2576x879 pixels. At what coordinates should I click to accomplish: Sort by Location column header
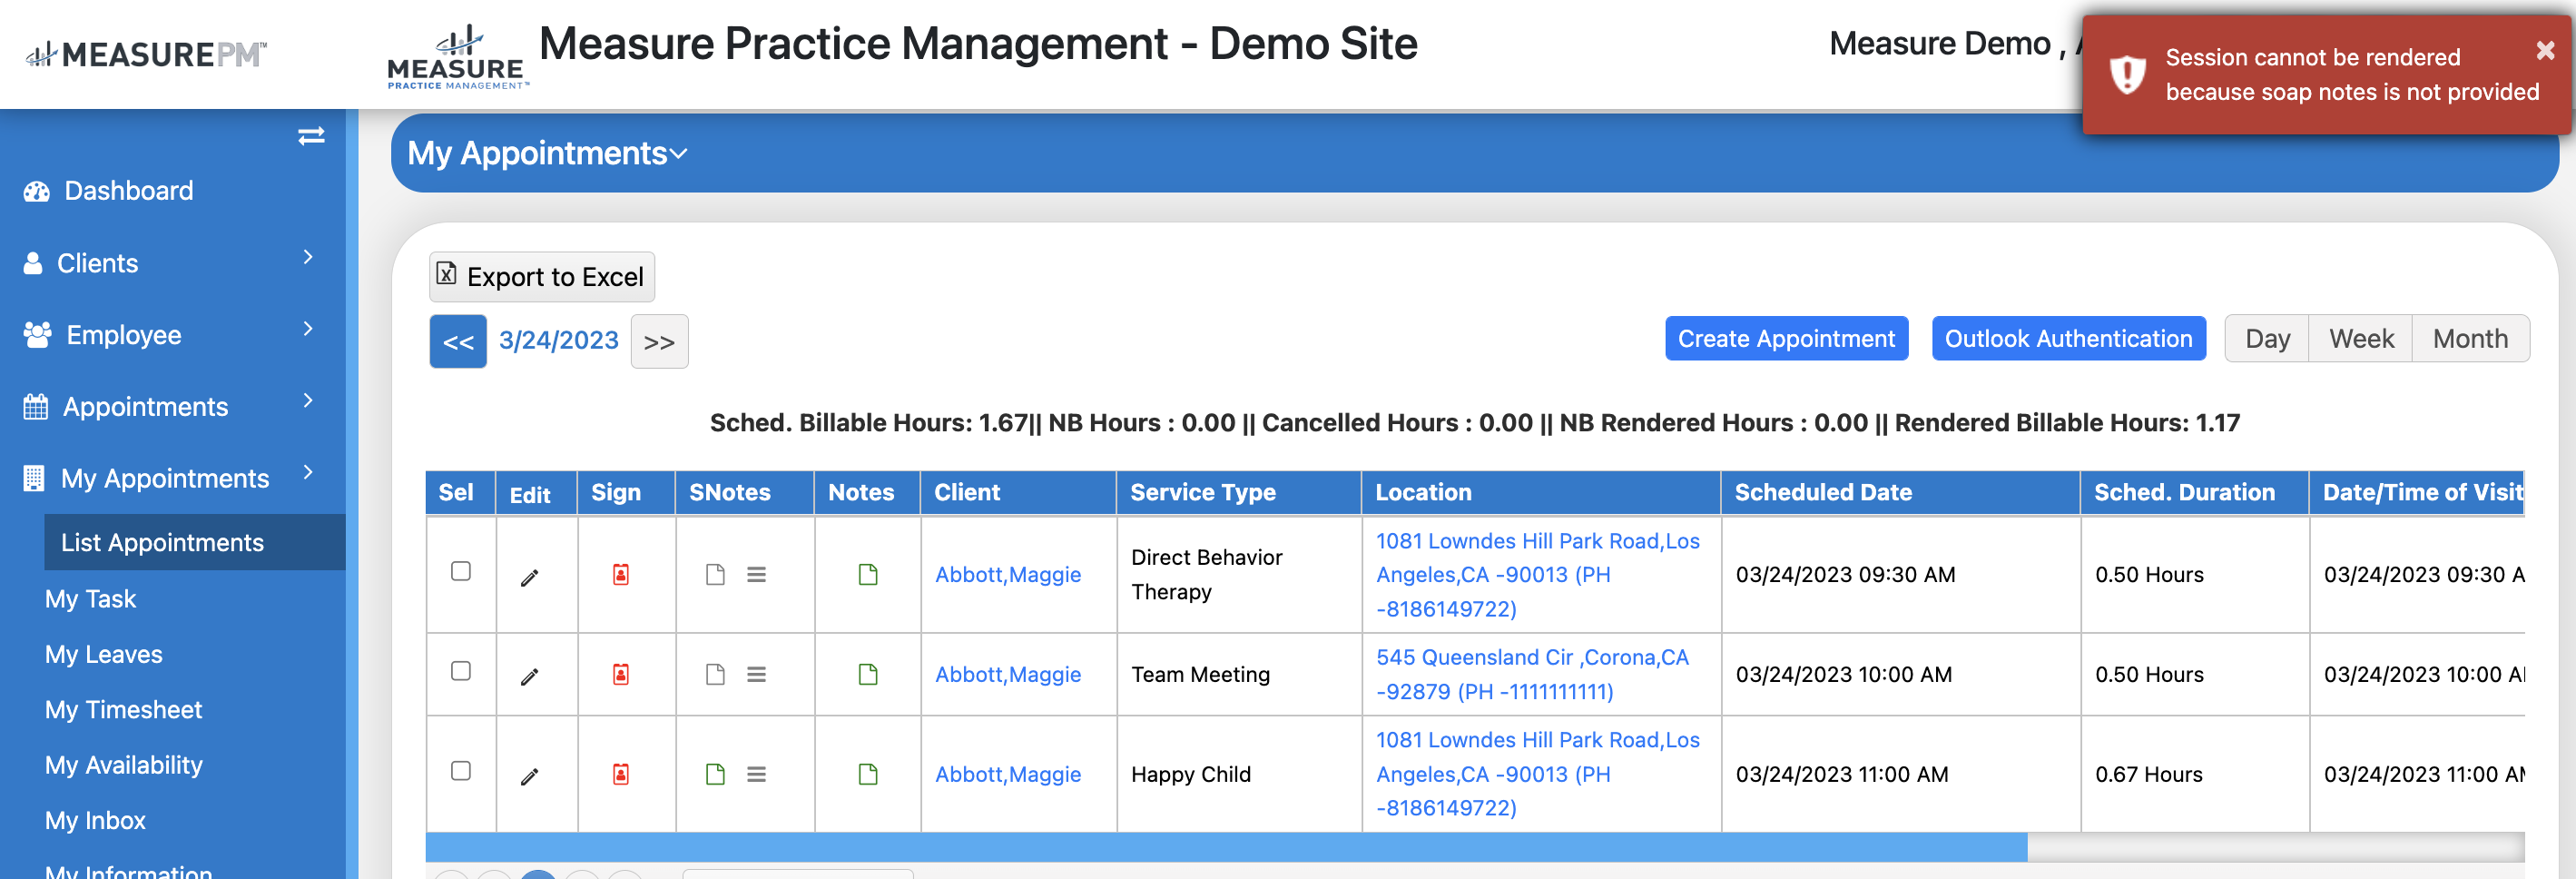(x=1423, y=493)
